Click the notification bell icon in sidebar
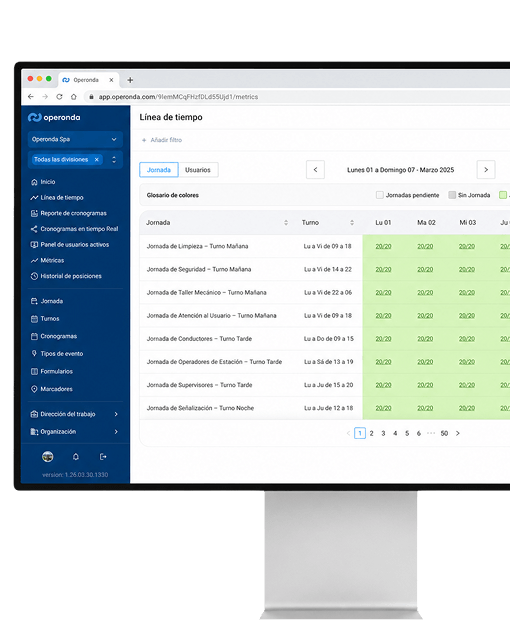The width and height of the screenshot is (510, 620). click(x=76, y=457)
